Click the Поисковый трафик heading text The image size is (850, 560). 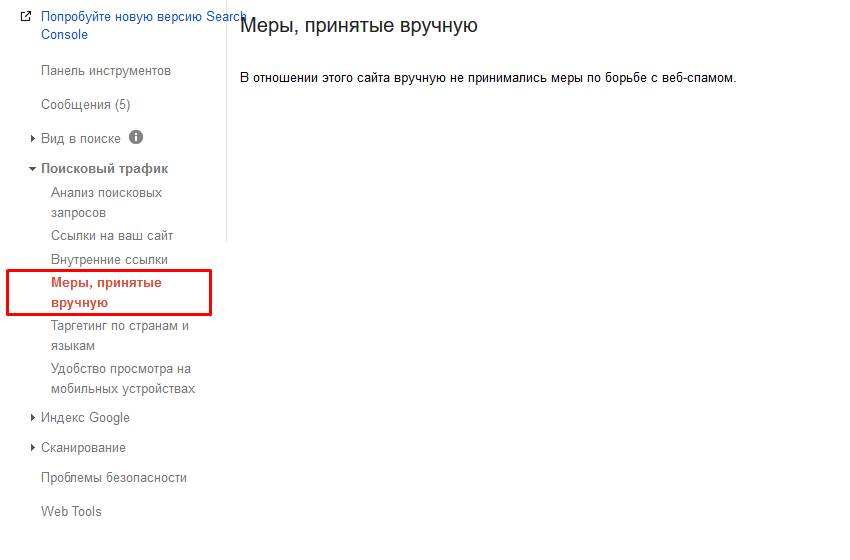pos(104,169)
